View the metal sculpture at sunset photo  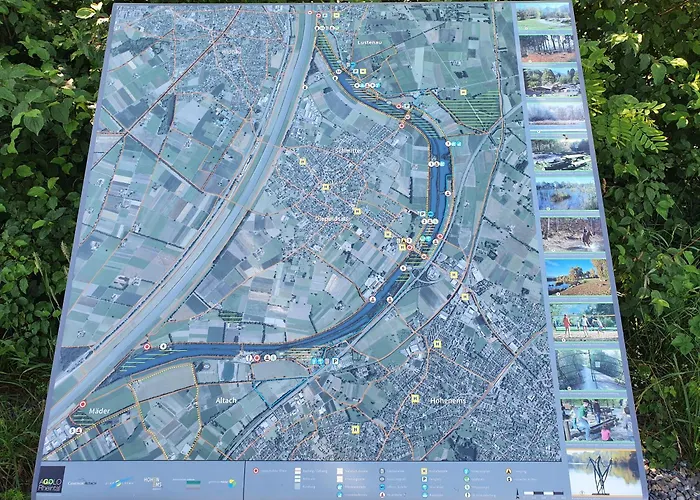click(604, 470)
